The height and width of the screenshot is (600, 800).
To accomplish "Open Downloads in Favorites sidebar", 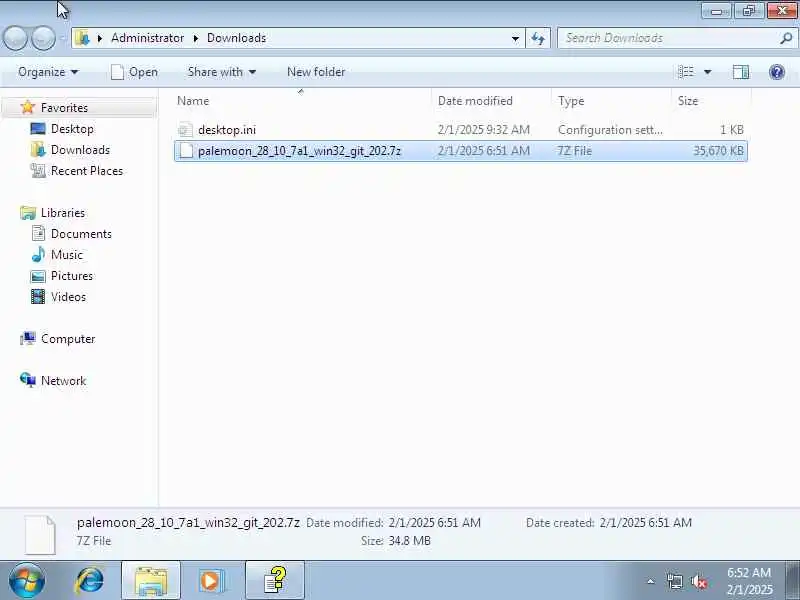I will pos(80,150).
